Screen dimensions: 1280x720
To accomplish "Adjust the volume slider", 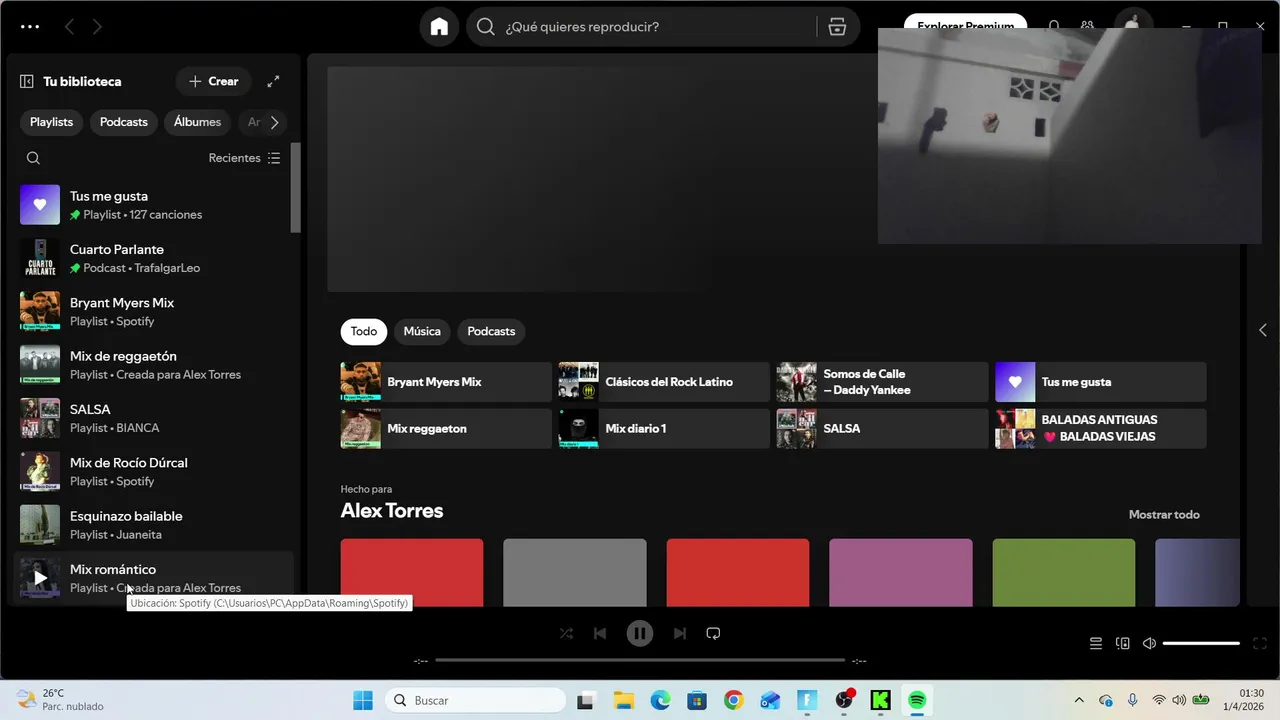I will [x=1201, y=644].
